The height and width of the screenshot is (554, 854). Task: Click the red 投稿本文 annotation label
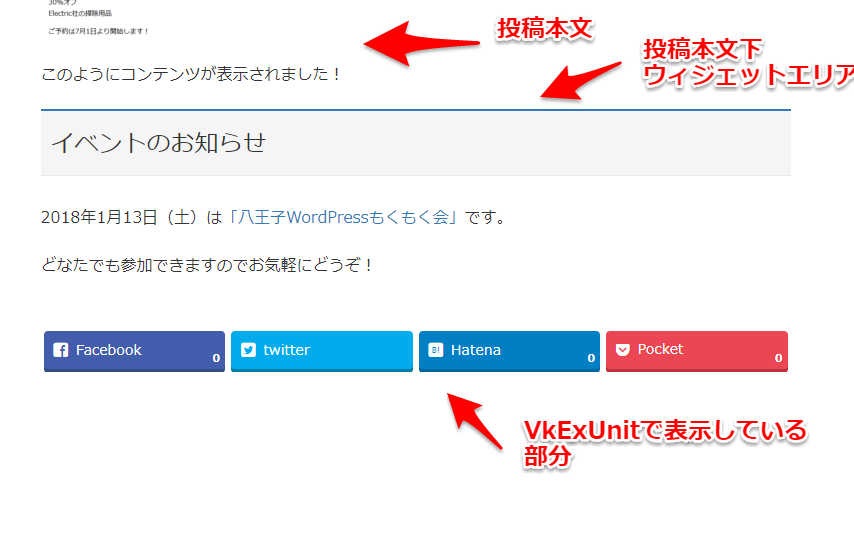[x=545, y=29]
